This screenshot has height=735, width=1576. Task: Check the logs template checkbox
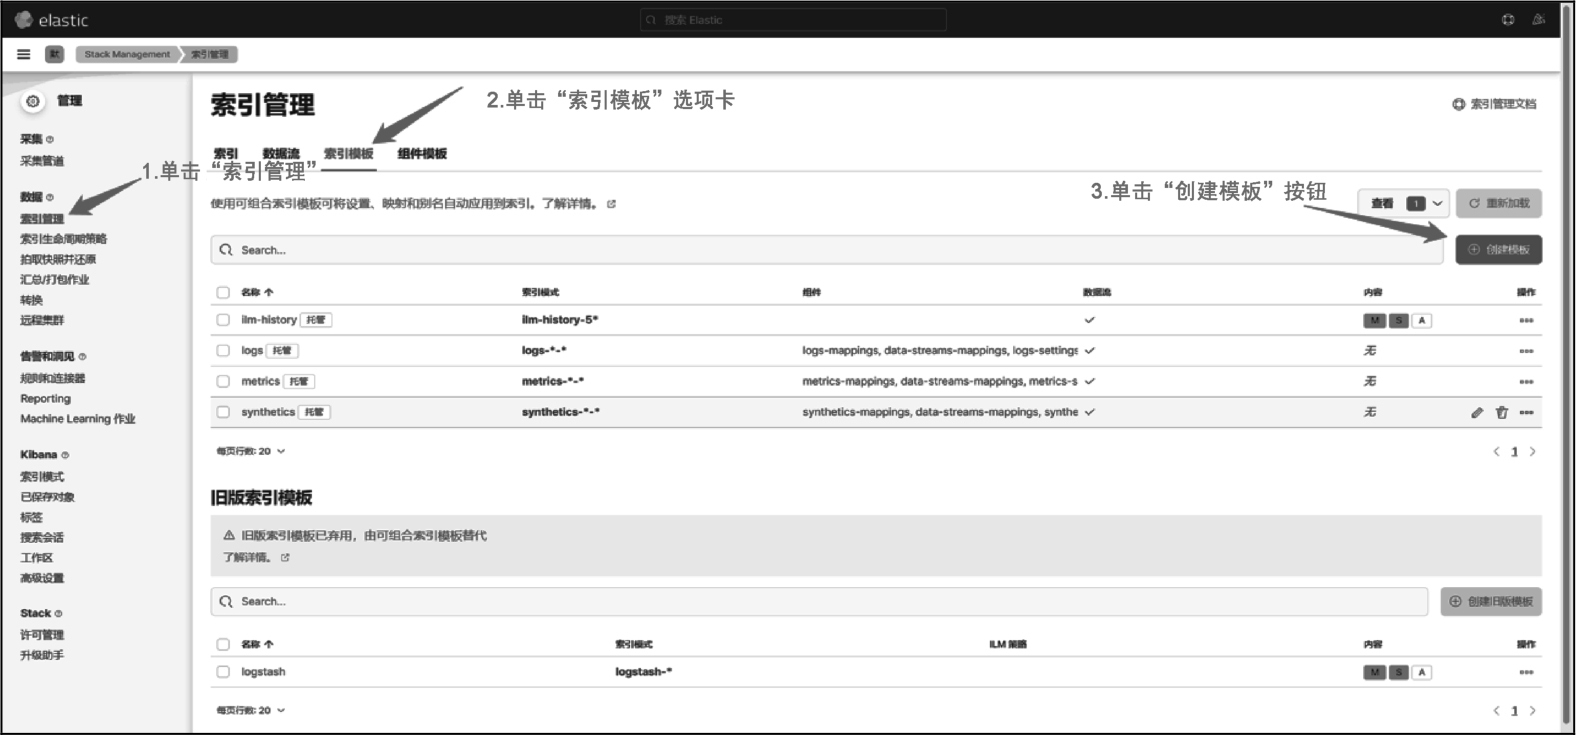click(x=223, y=351)
